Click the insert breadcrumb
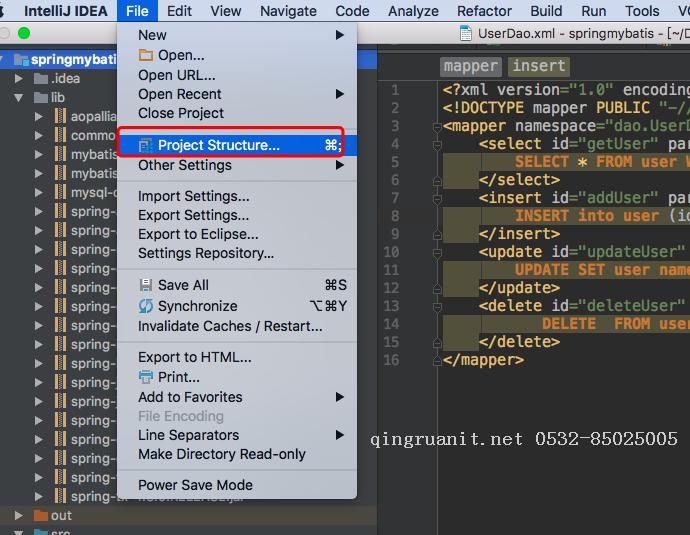 coord(539,66)
